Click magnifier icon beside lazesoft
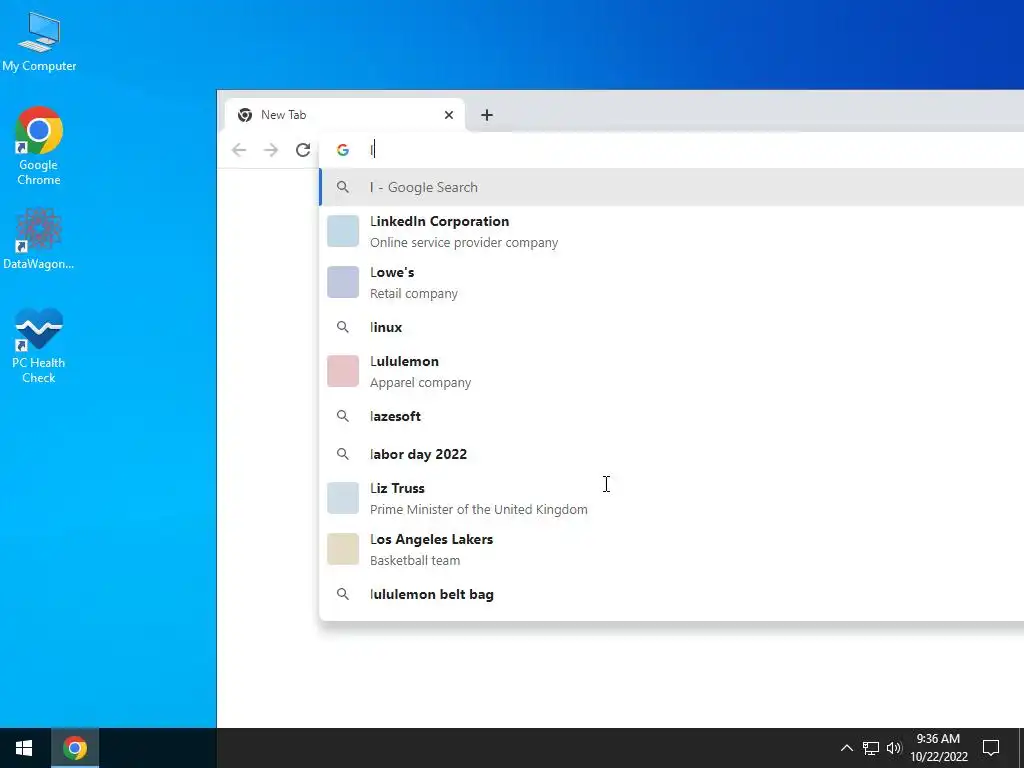 343,416
